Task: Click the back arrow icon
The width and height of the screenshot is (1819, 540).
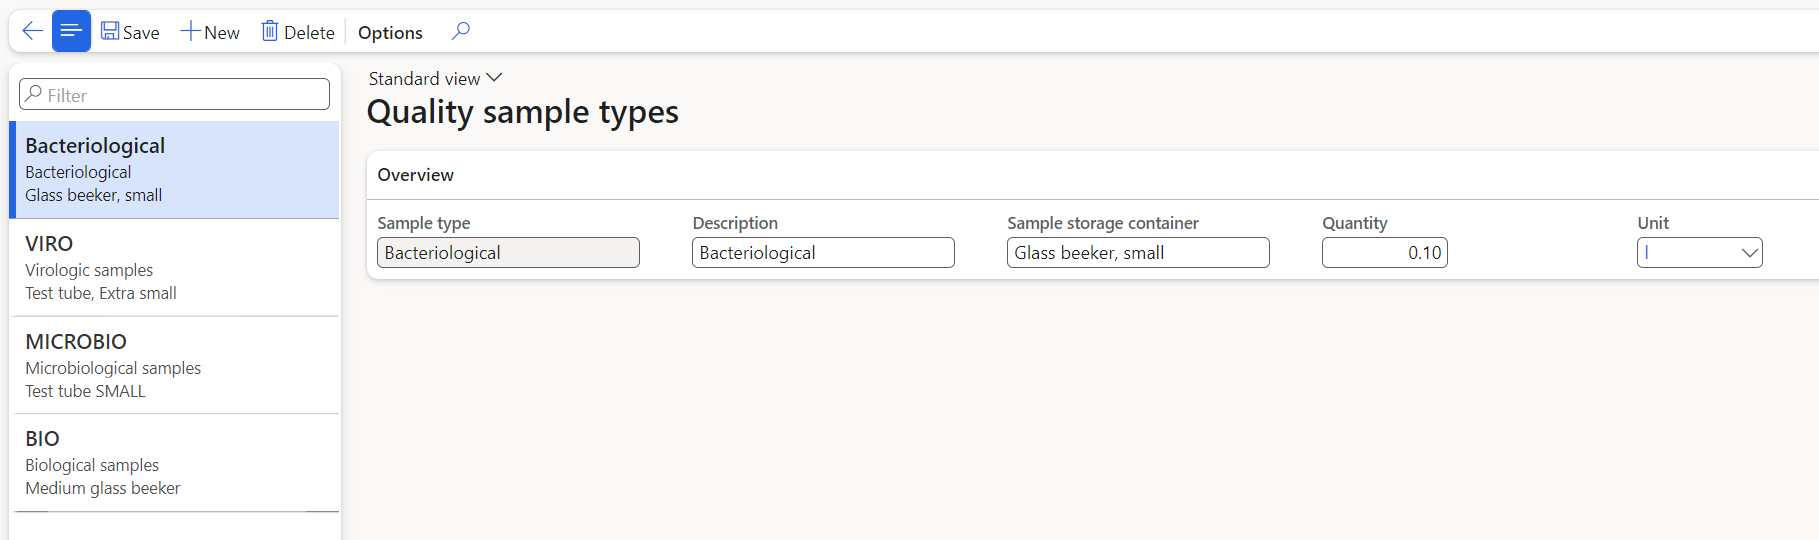Action: 32,31
